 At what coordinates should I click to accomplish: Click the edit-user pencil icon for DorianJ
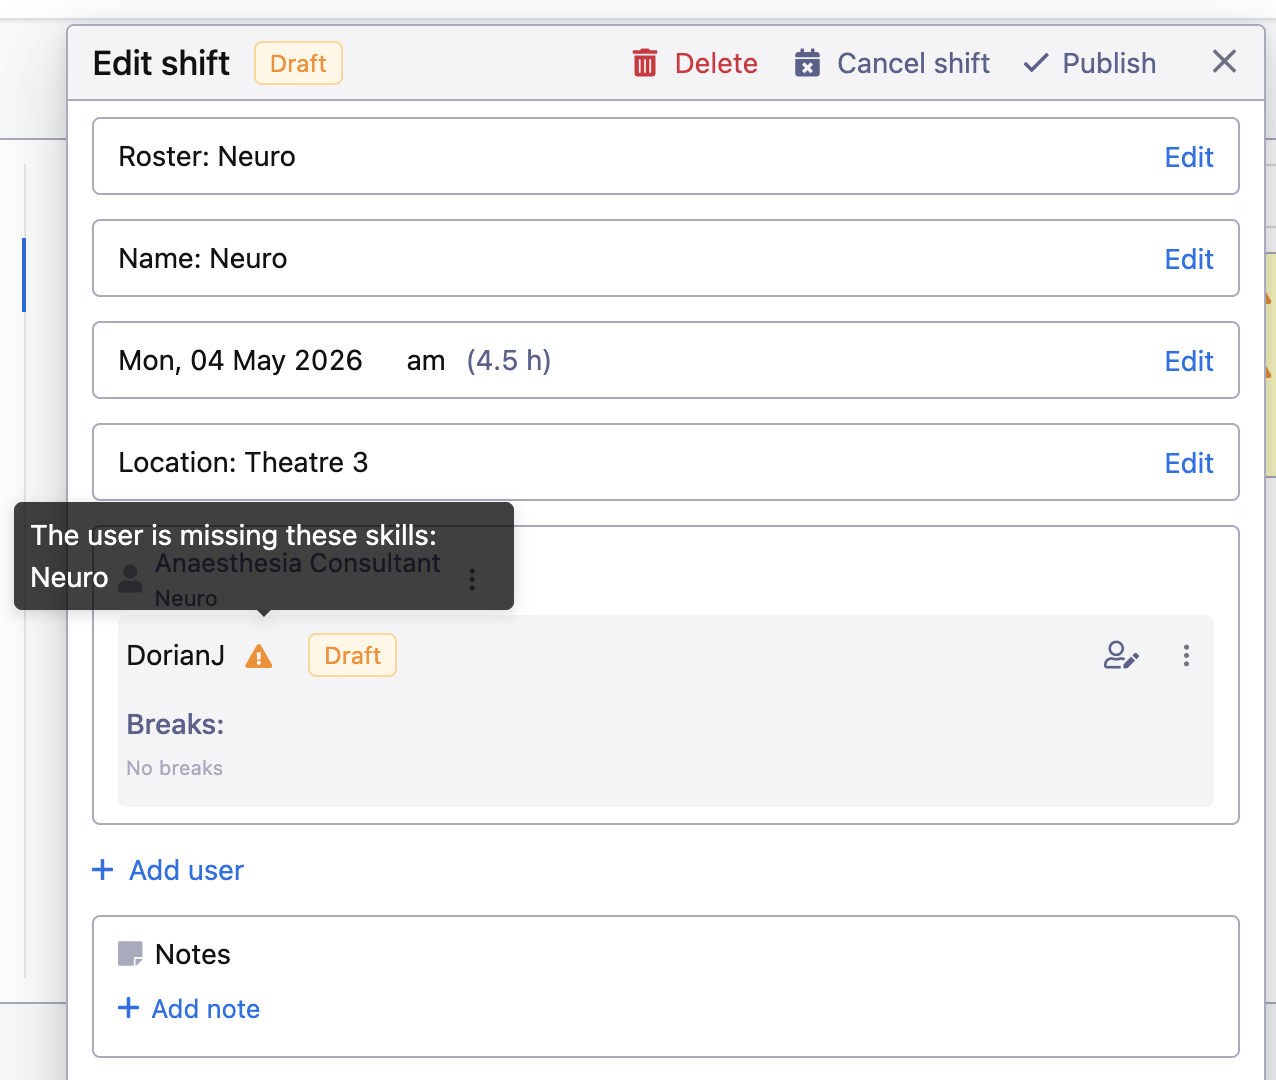(x=1120, y=655)
